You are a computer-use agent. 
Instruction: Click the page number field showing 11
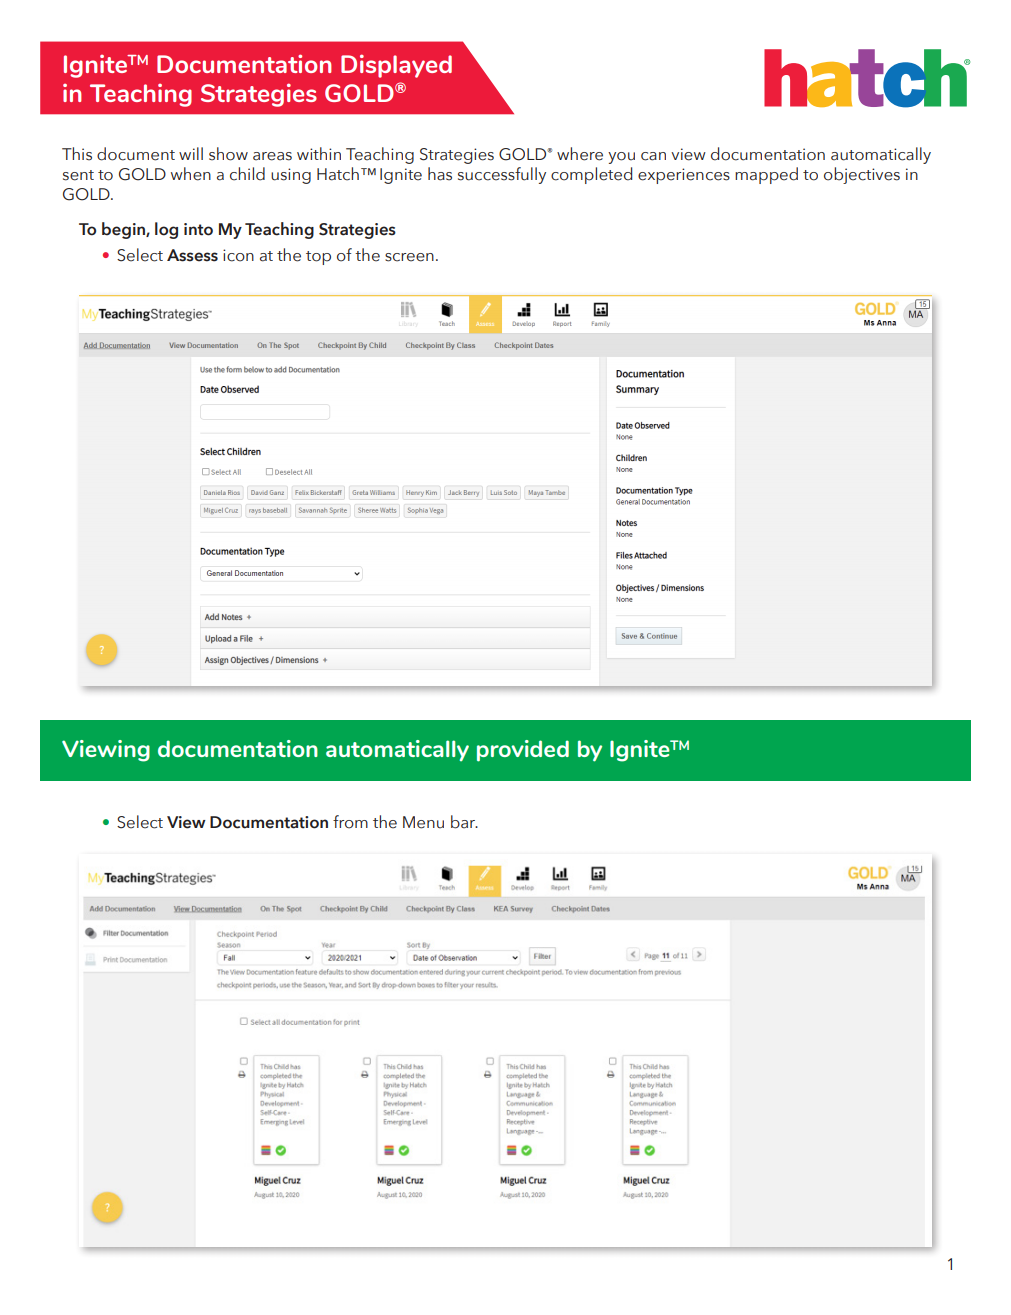(666, 956)
